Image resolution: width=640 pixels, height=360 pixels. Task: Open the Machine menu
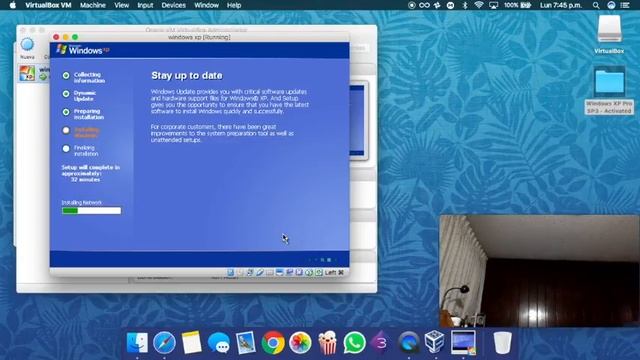[93, 5]
